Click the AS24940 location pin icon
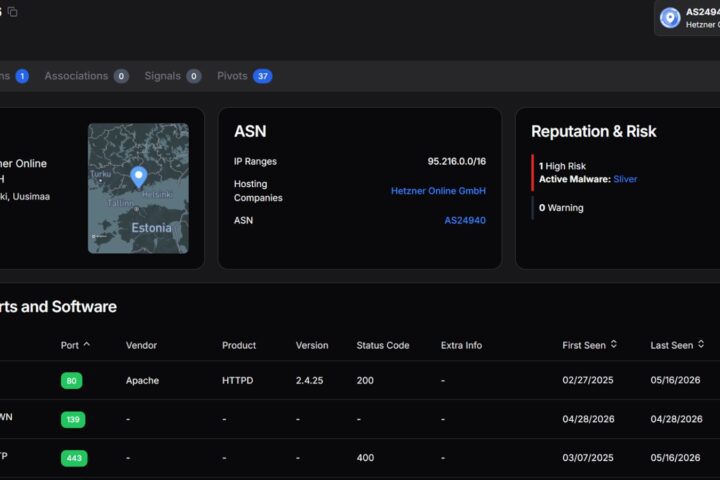This screenshot has height=480, width=720. pyautogui.click(x=670, y=18)
